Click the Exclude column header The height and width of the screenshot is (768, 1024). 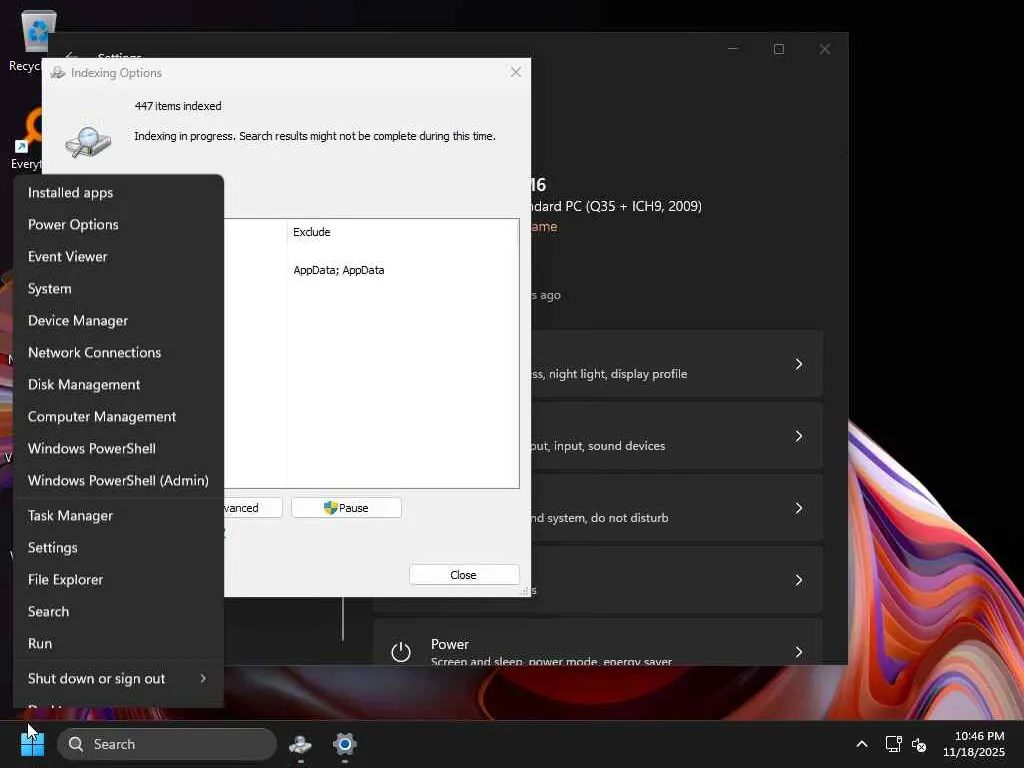click(x=402, y=232)
